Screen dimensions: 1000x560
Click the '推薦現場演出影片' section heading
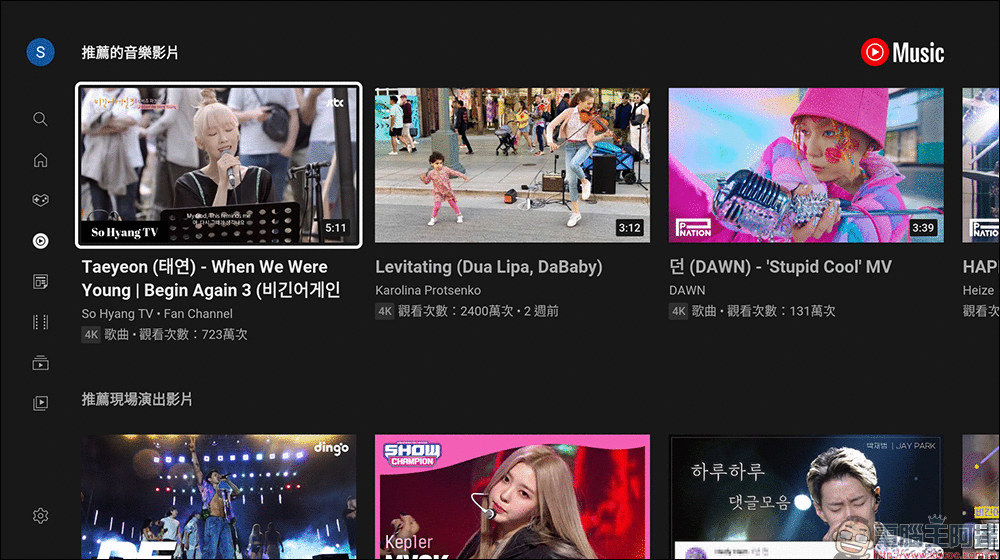(137, 399)
